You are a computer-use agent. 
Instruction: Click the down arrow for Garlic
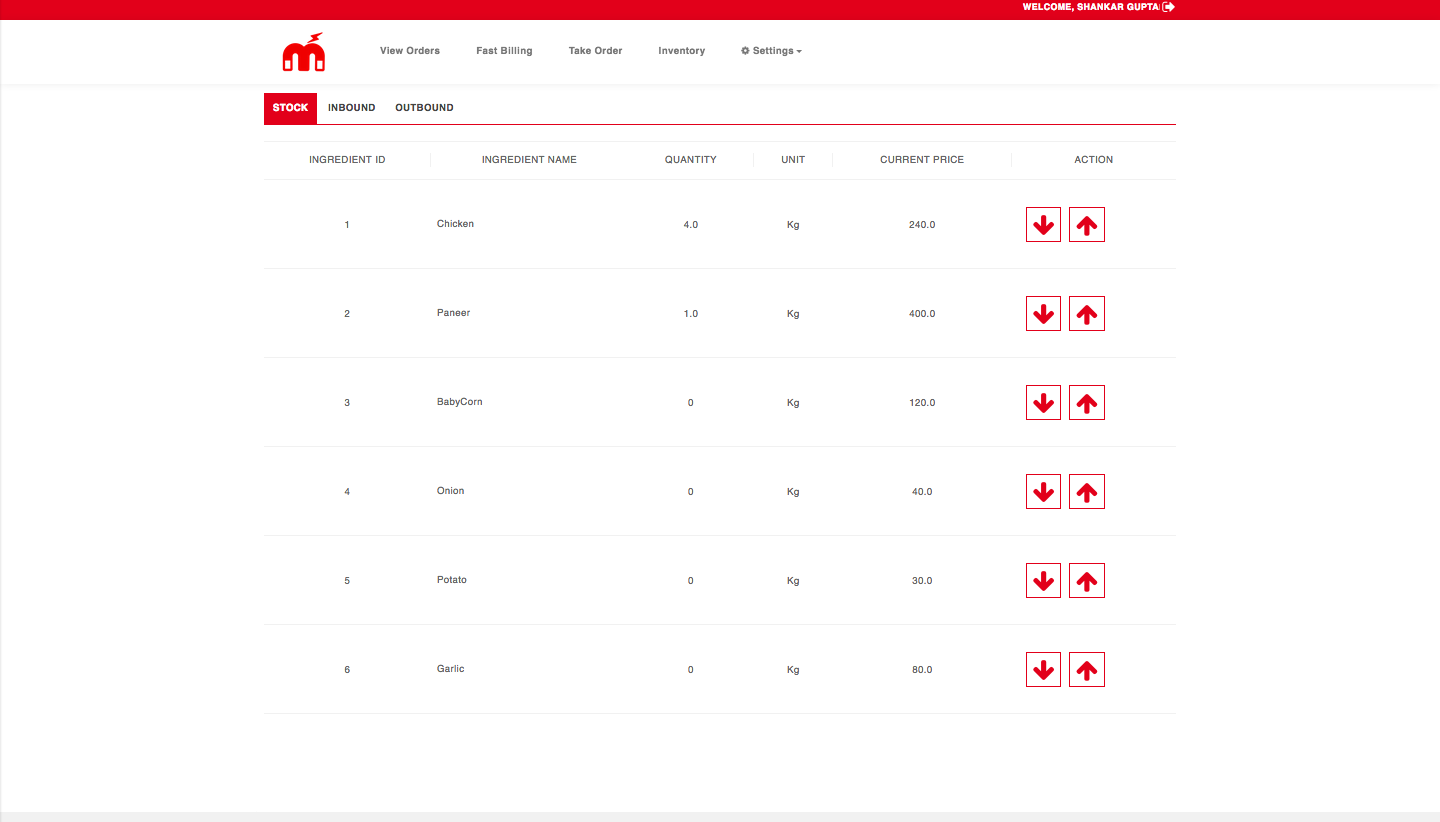tap(1043, 670)
